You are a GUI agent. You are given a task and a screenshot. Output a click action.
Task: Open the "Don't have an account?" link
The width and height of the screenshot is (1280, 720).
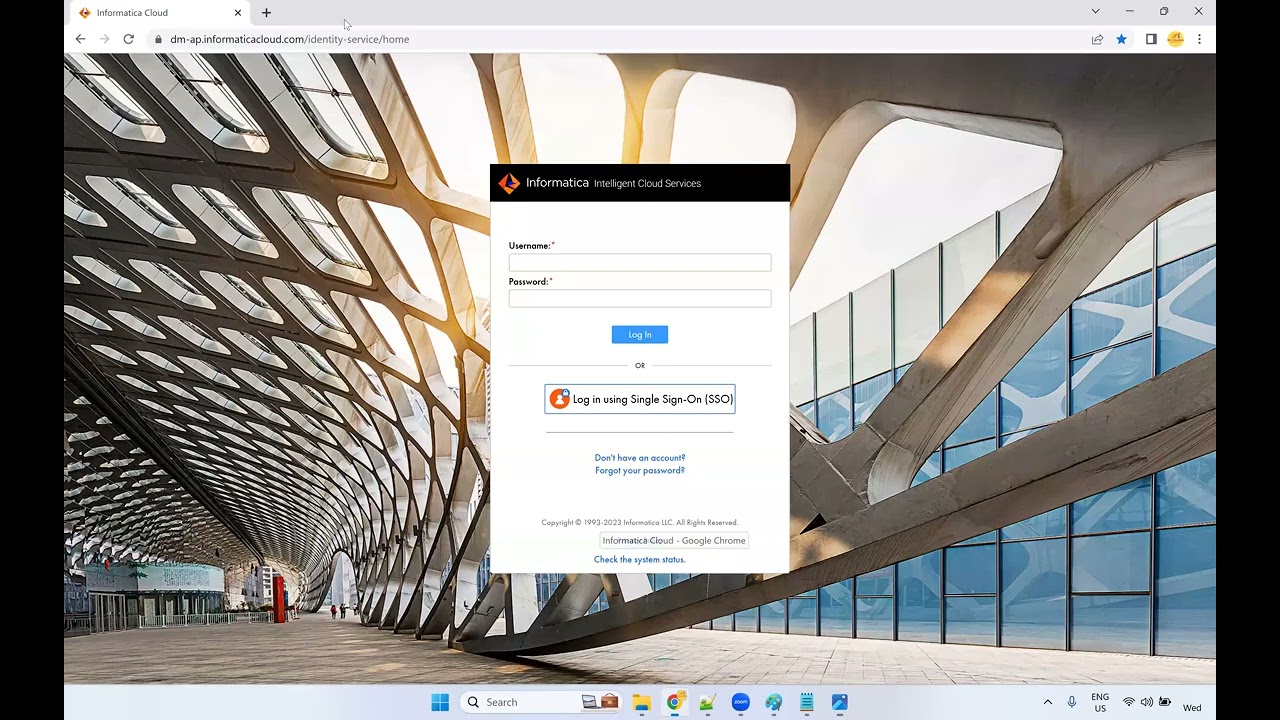coord(640,458)
